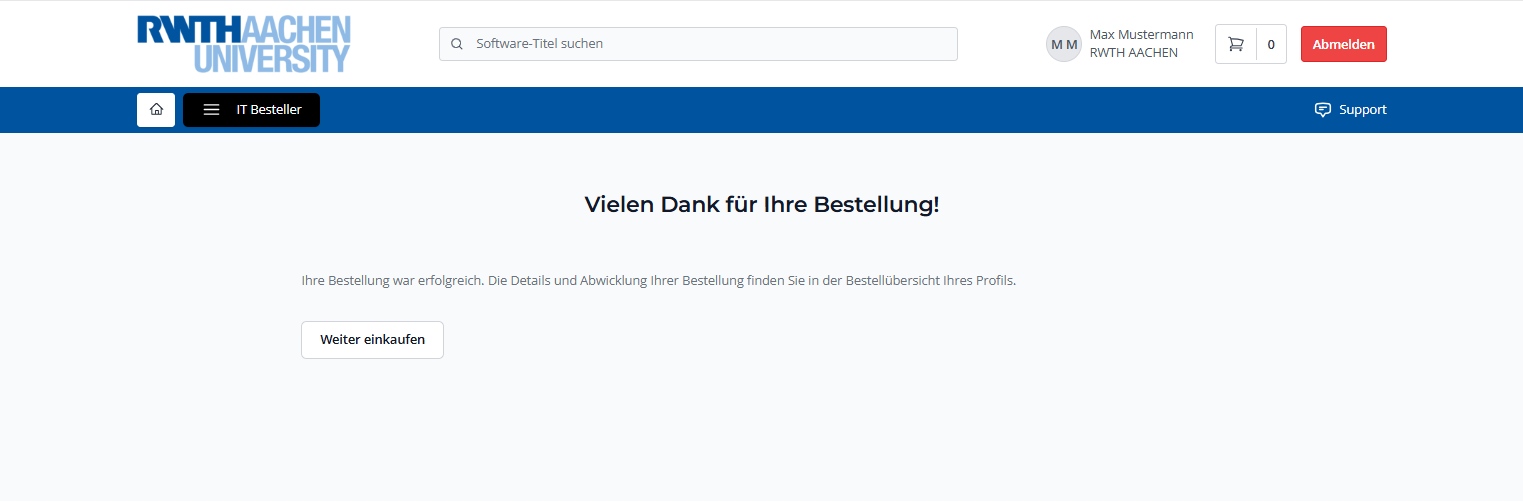Screen dimensions: 1523x502
Task: Click the order success message paragraph
Action: coord(658,281)
